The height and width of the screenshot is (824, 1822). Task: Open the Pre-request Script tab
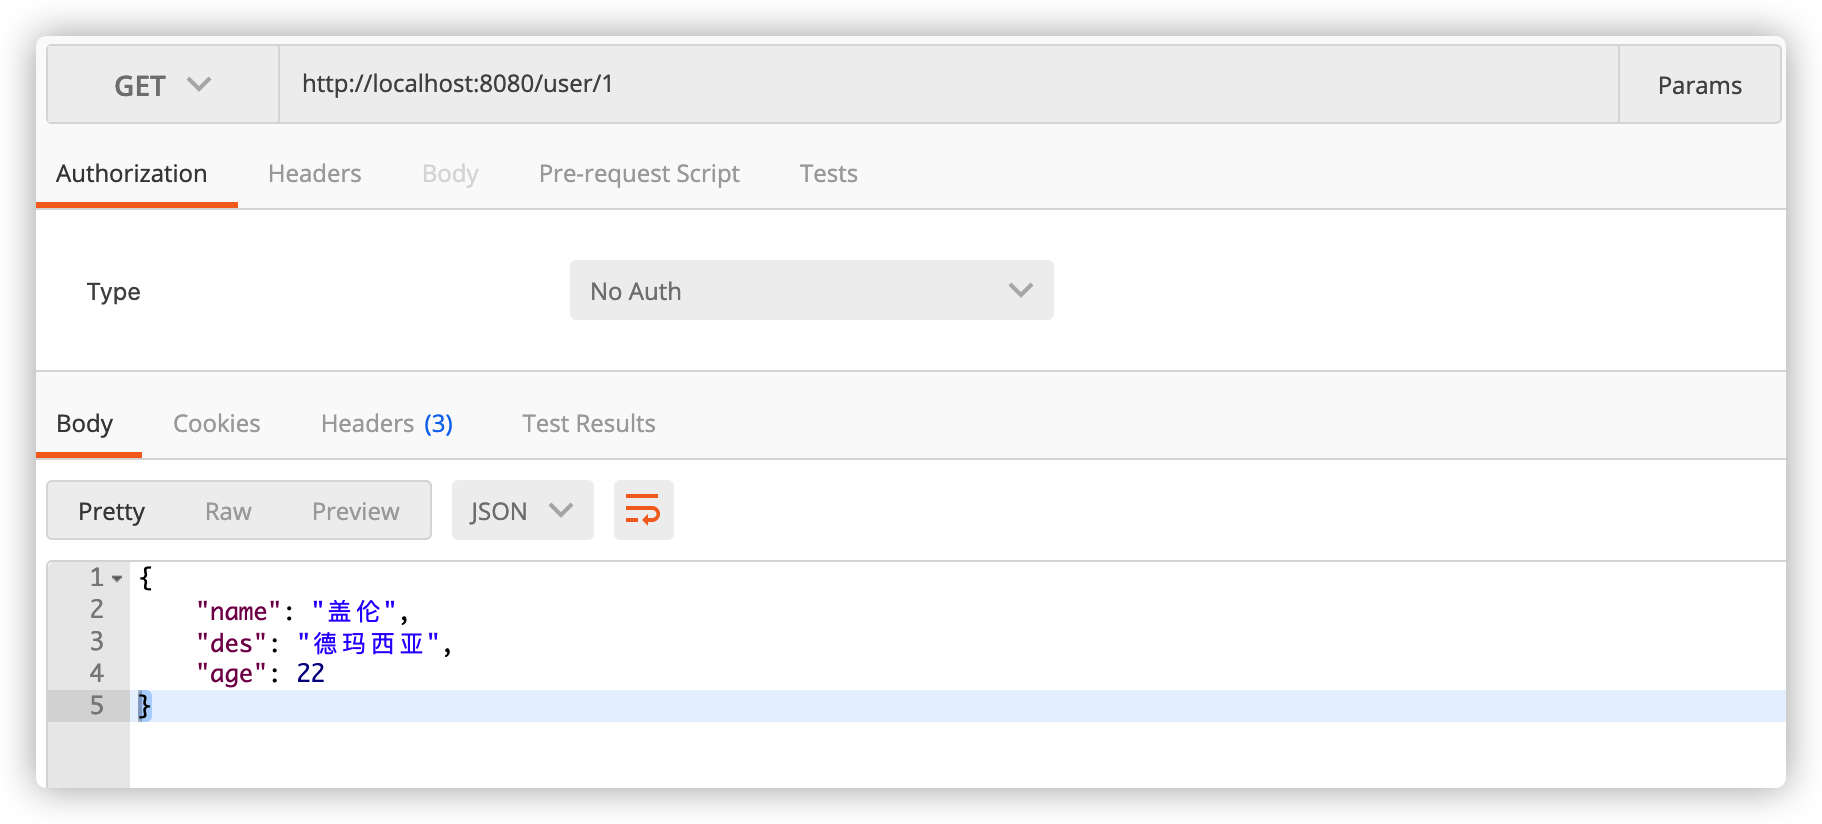[x=639, y=174]
